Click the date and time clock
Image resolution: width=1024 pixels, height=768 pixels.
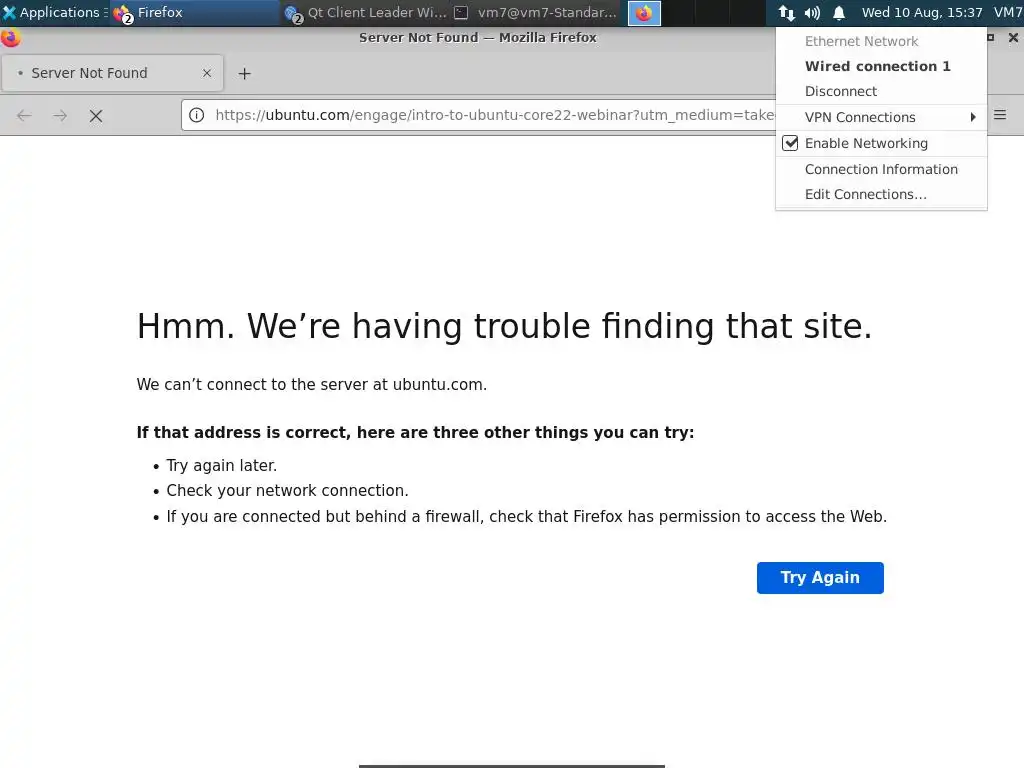(x=921, y=12)
